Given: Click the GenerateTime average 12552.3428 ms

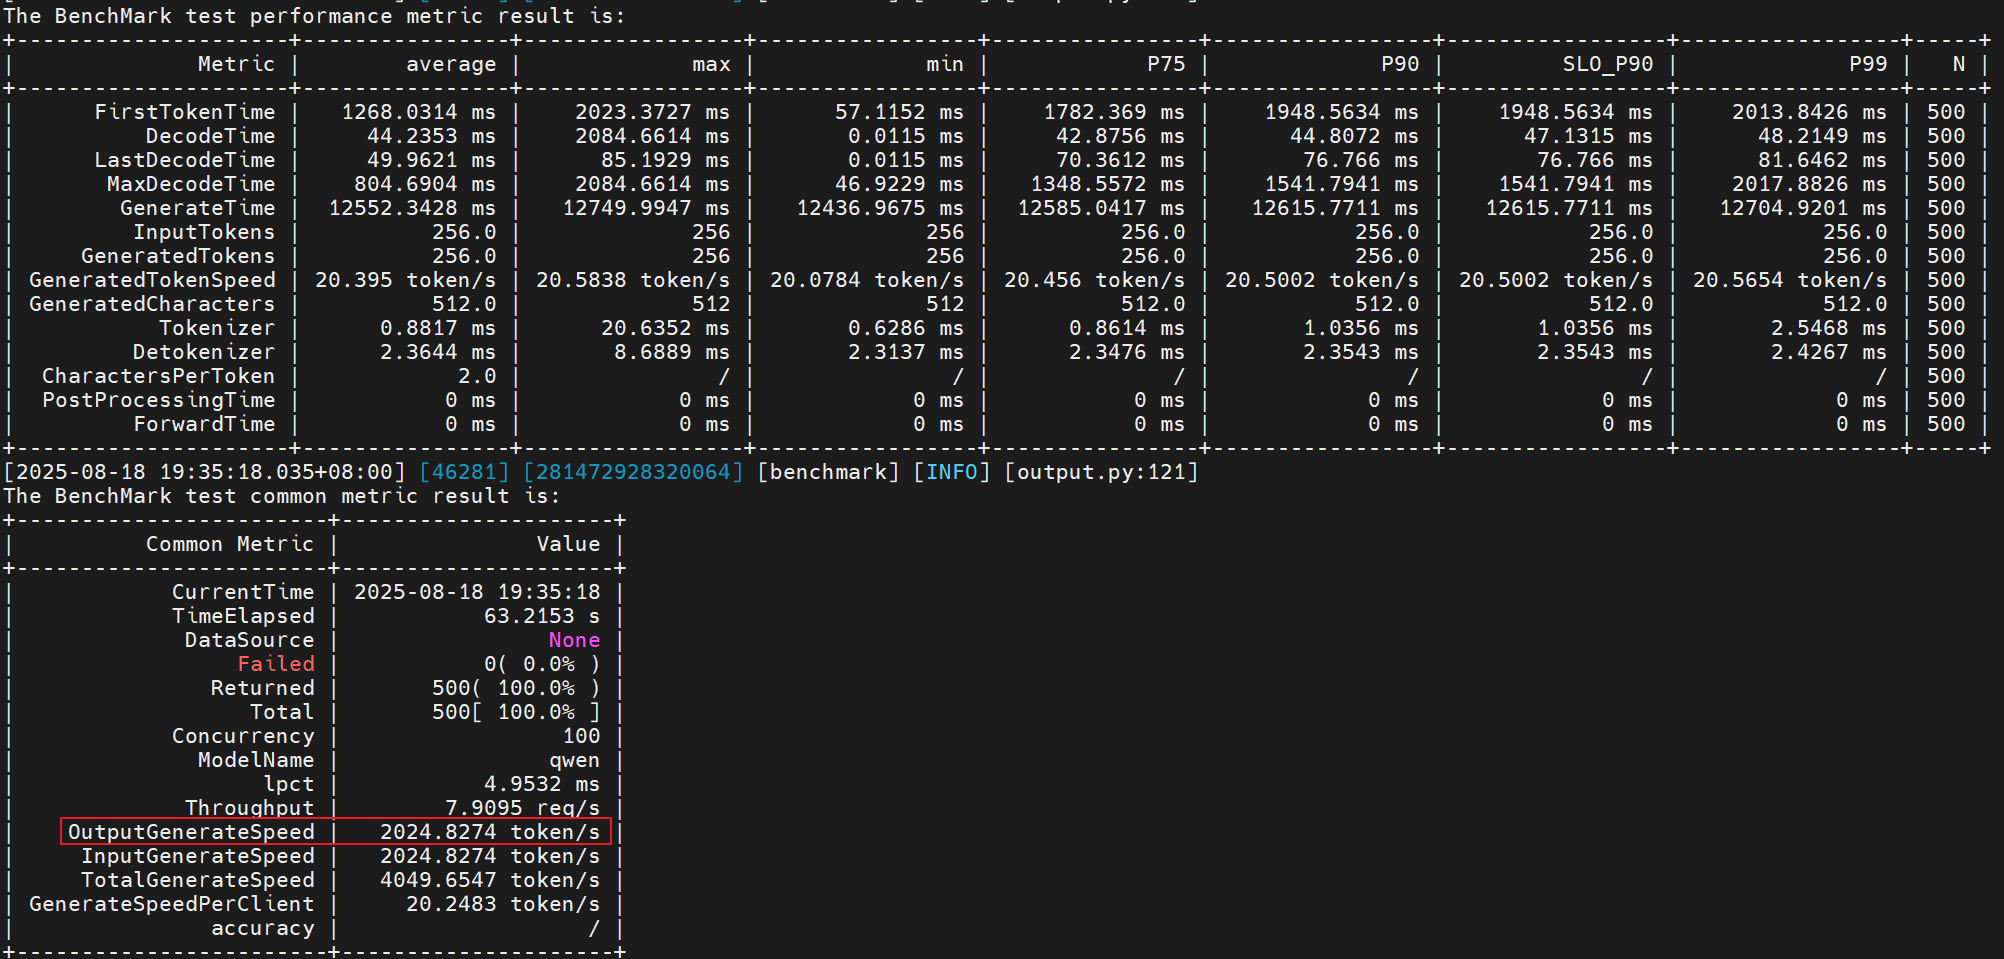Looking at the screenshot, I should point(412,208).
